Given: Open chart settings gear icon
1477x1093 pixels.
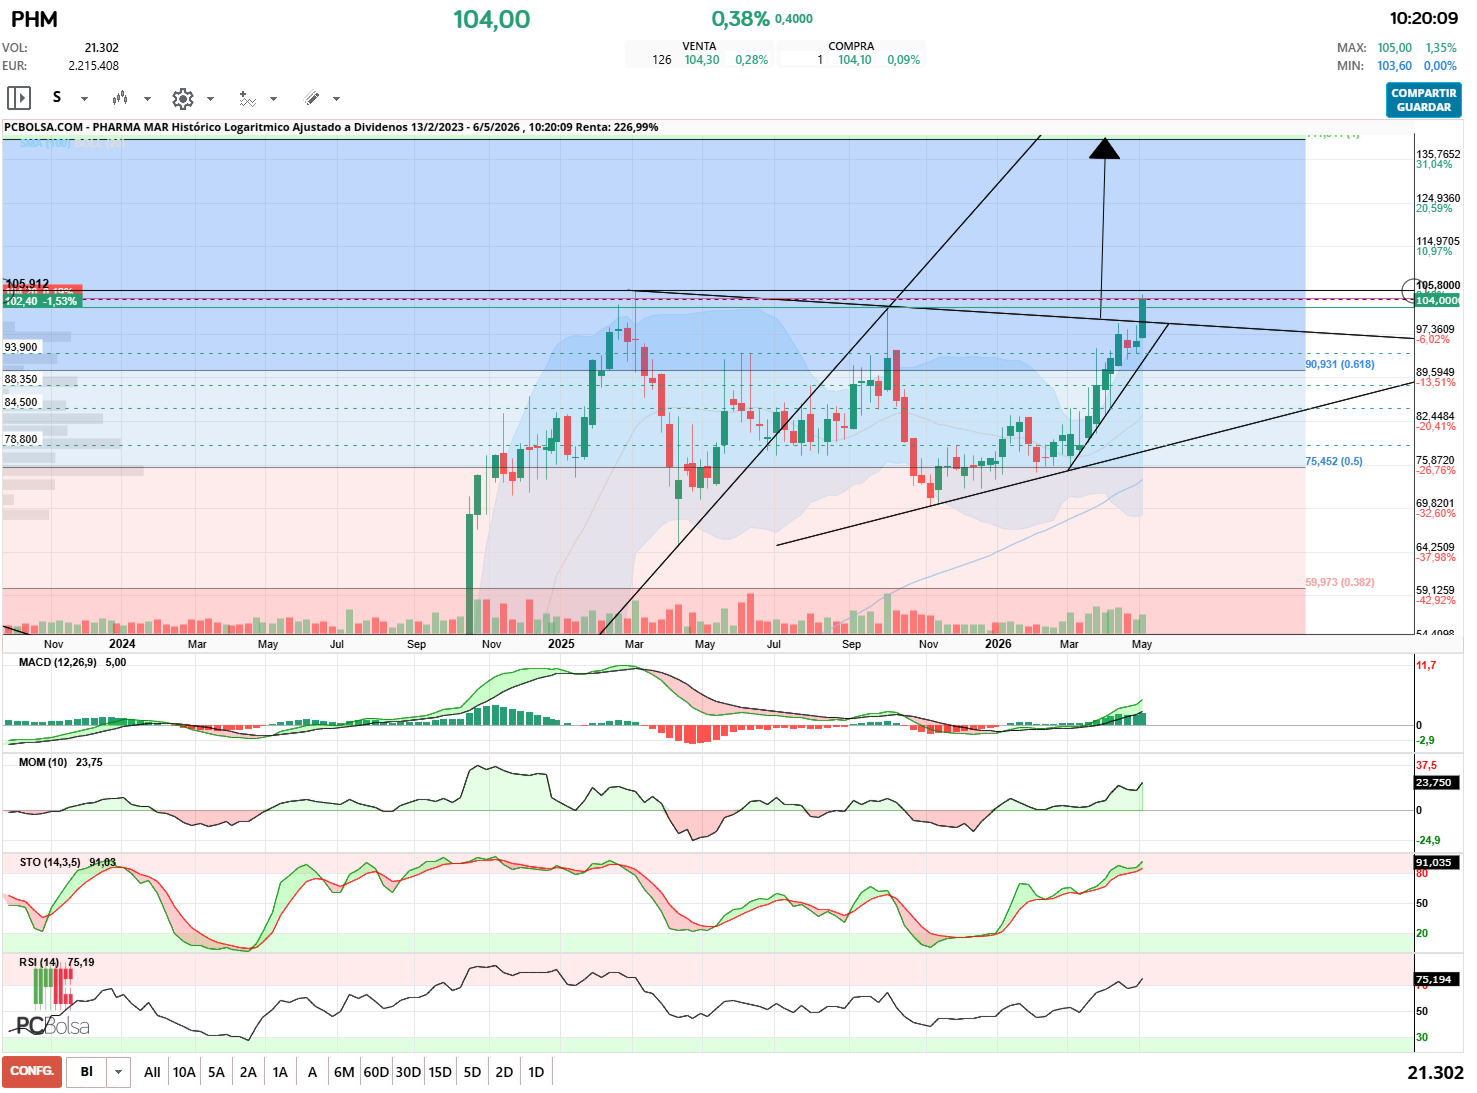Looking at the screenshot, I should [x=182, y=98].
